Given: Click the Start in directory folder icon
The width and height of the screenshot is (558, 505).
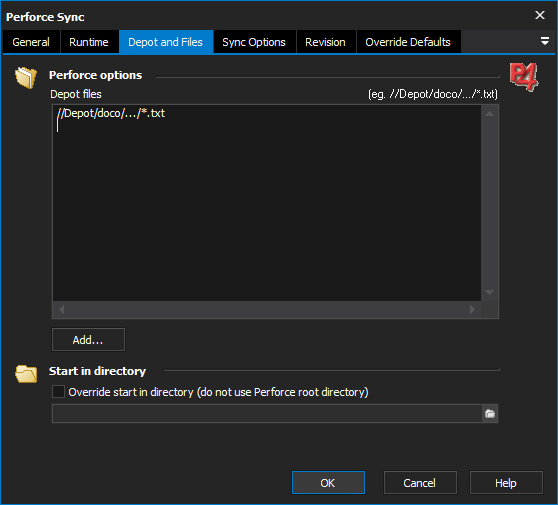Looking at the screenshot, I should [26, 374].
